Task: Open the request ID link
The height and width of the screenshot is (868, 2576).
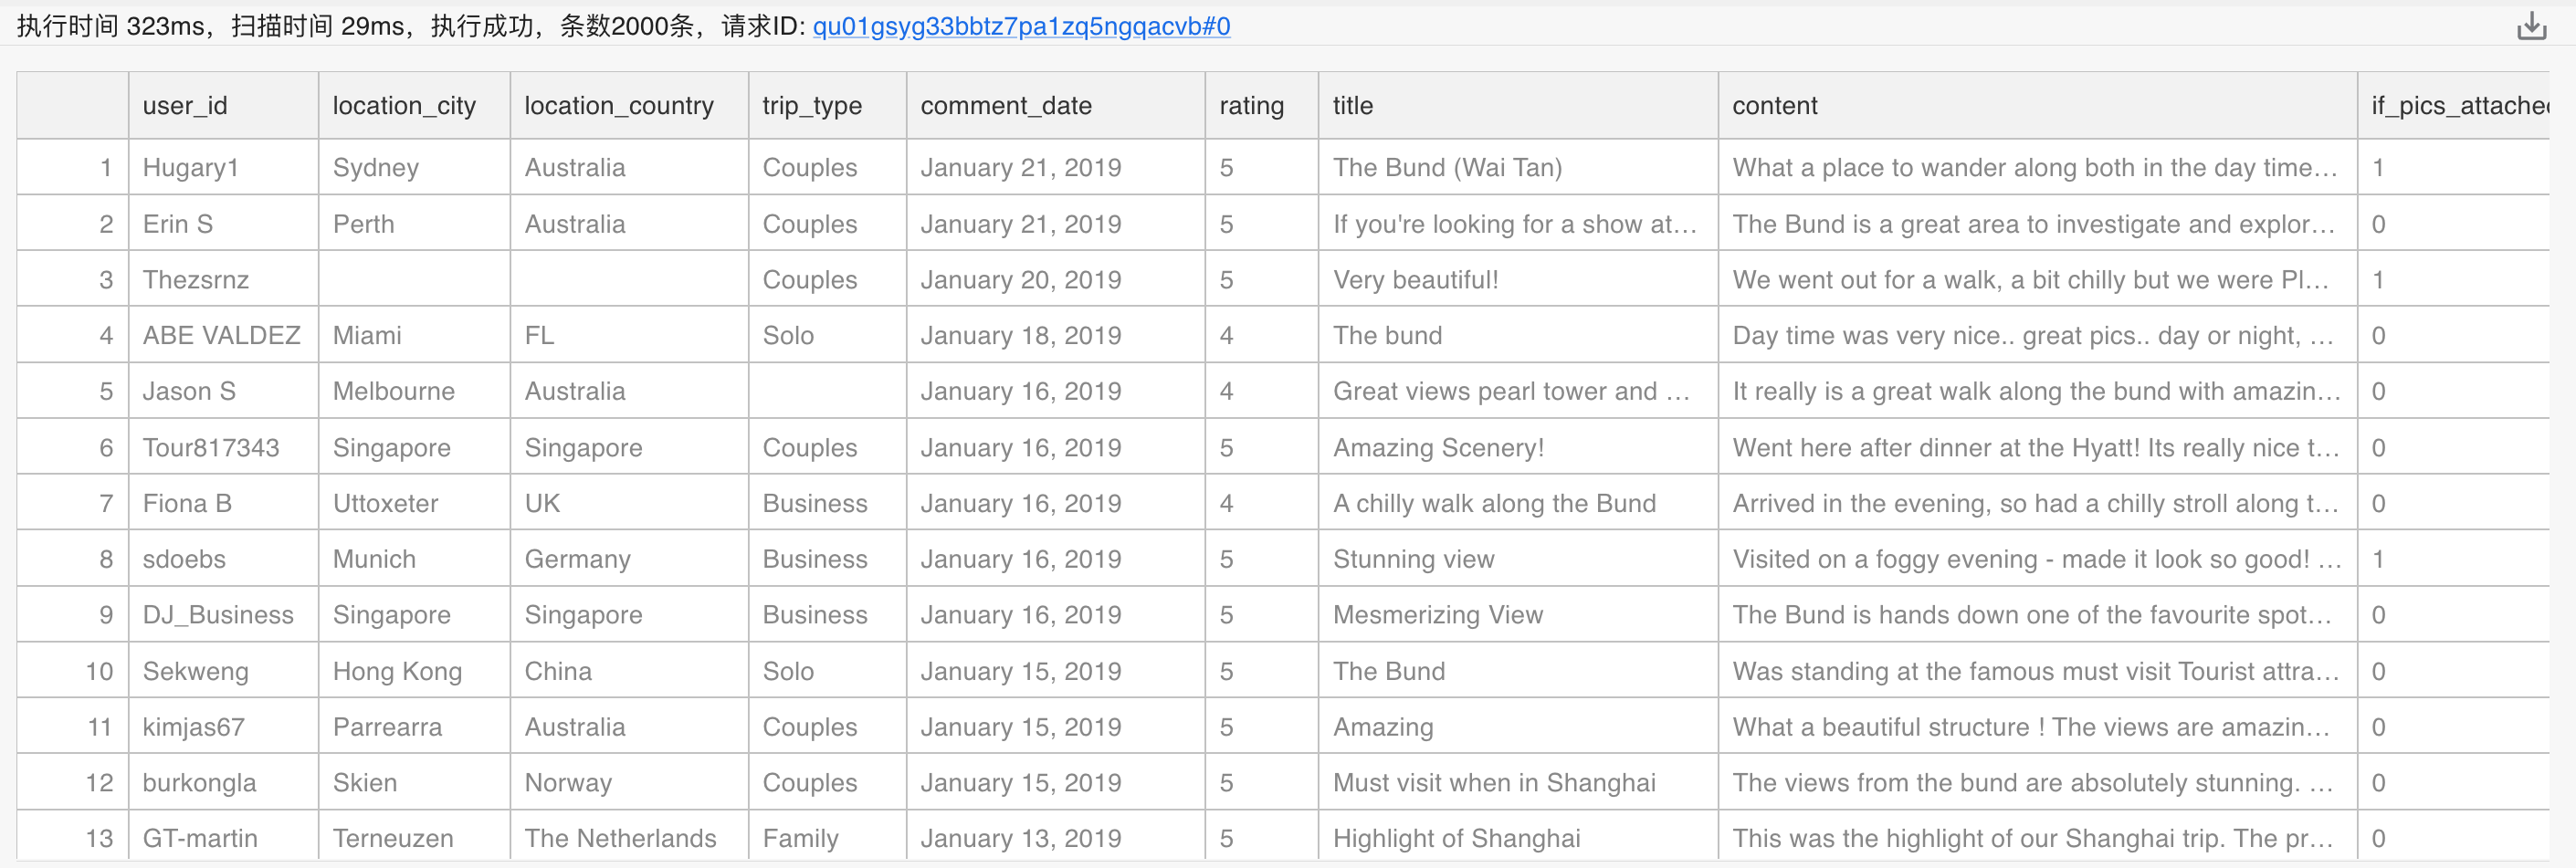Action: click(1020, 26)
